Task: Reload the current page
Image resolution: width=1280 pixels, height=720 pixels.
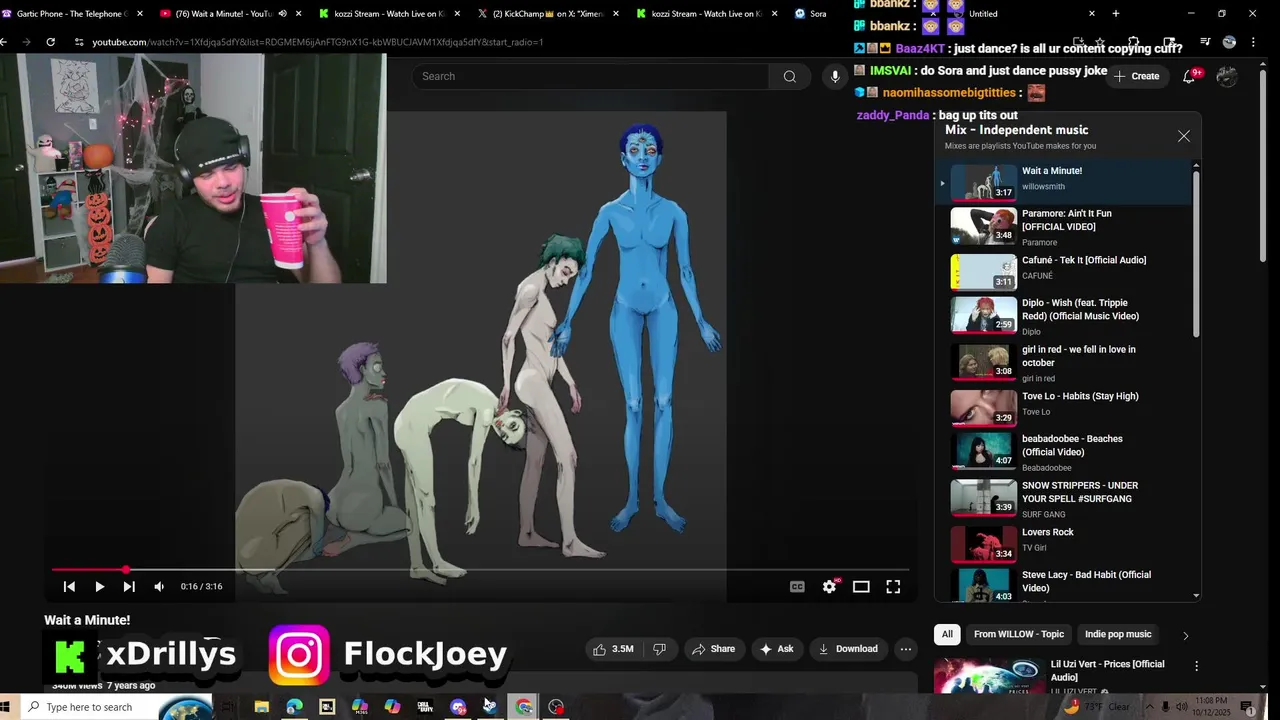Action: (50, 42)
